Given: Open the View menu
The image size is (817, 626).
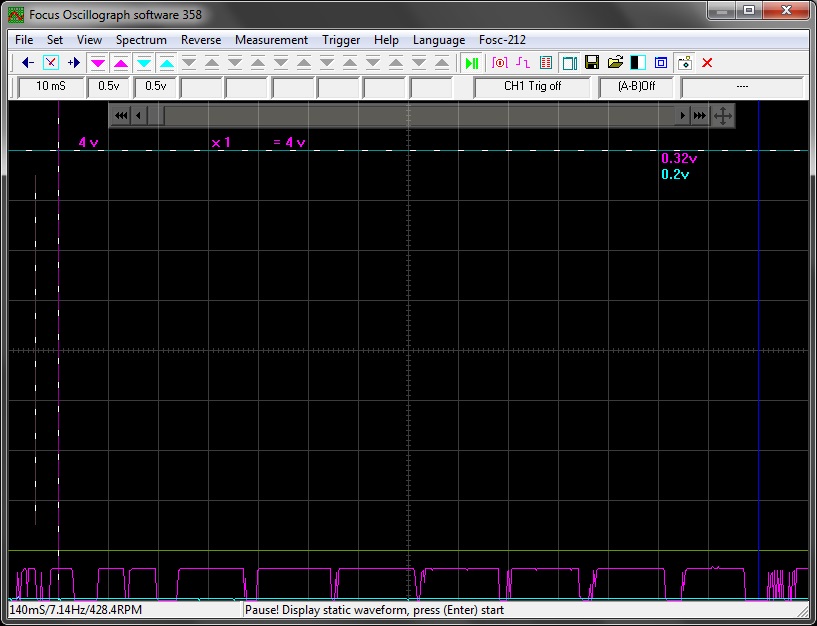Looking at the screenshot, I should tap(89, 40).
